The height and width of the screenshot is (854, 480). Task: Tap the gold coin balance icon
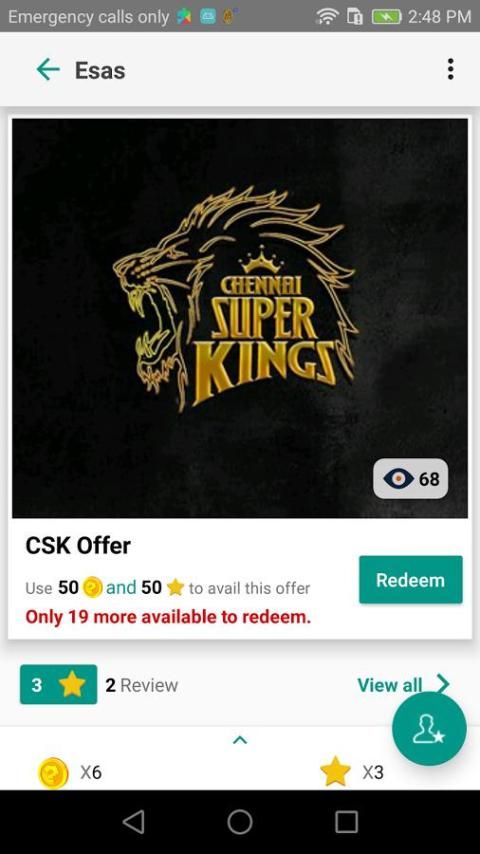point(53,772)
